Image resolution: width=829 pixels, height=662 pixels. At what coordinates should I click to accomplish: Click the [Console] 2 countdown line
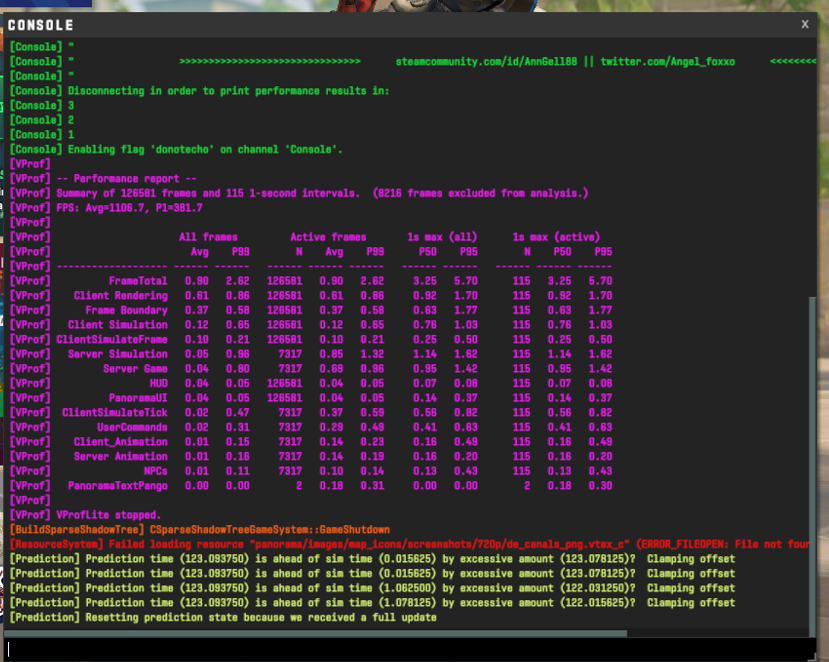[x=42, y=121]
